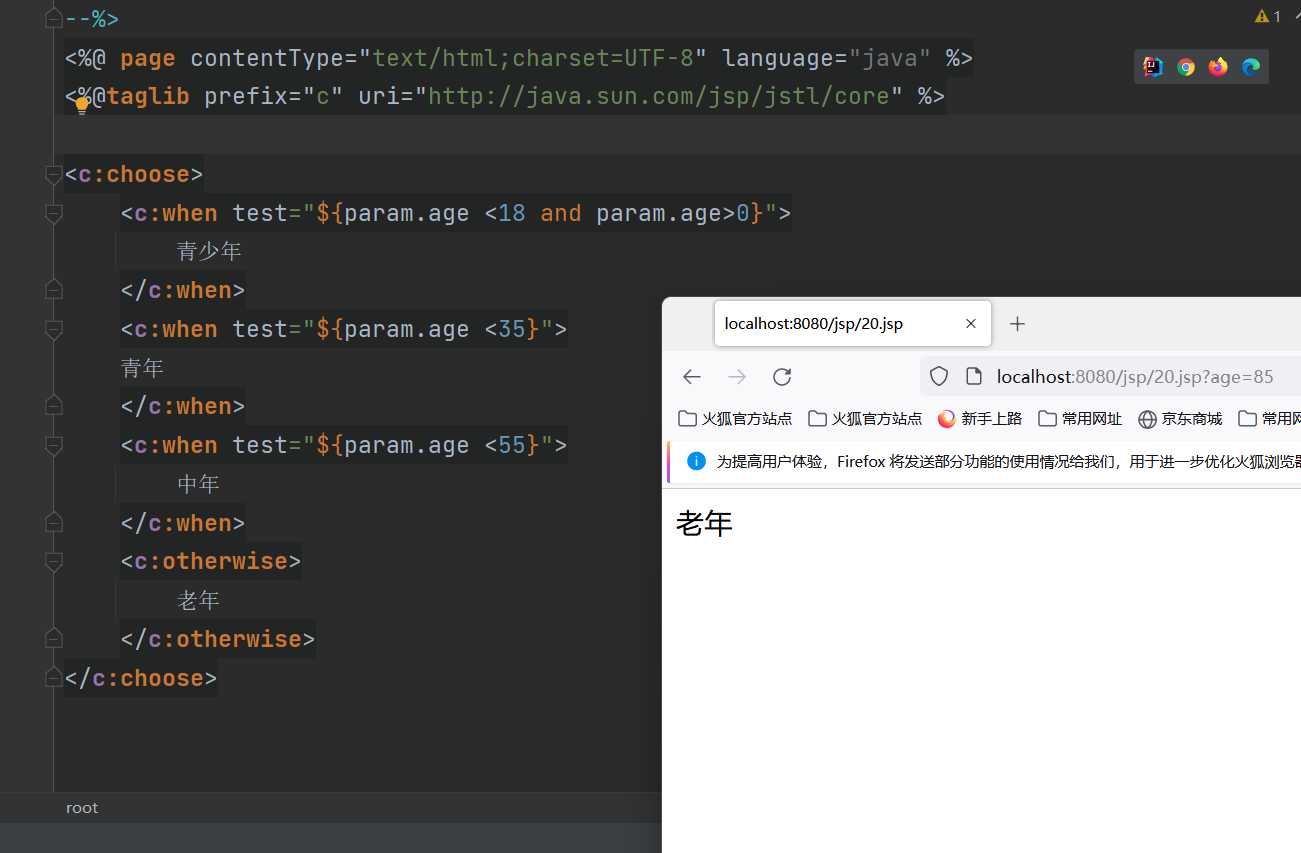Open the 常用网址 bookmark folder
Image resolution: width=1301 pixels, height=853 pixels.
click(1080, 419)
